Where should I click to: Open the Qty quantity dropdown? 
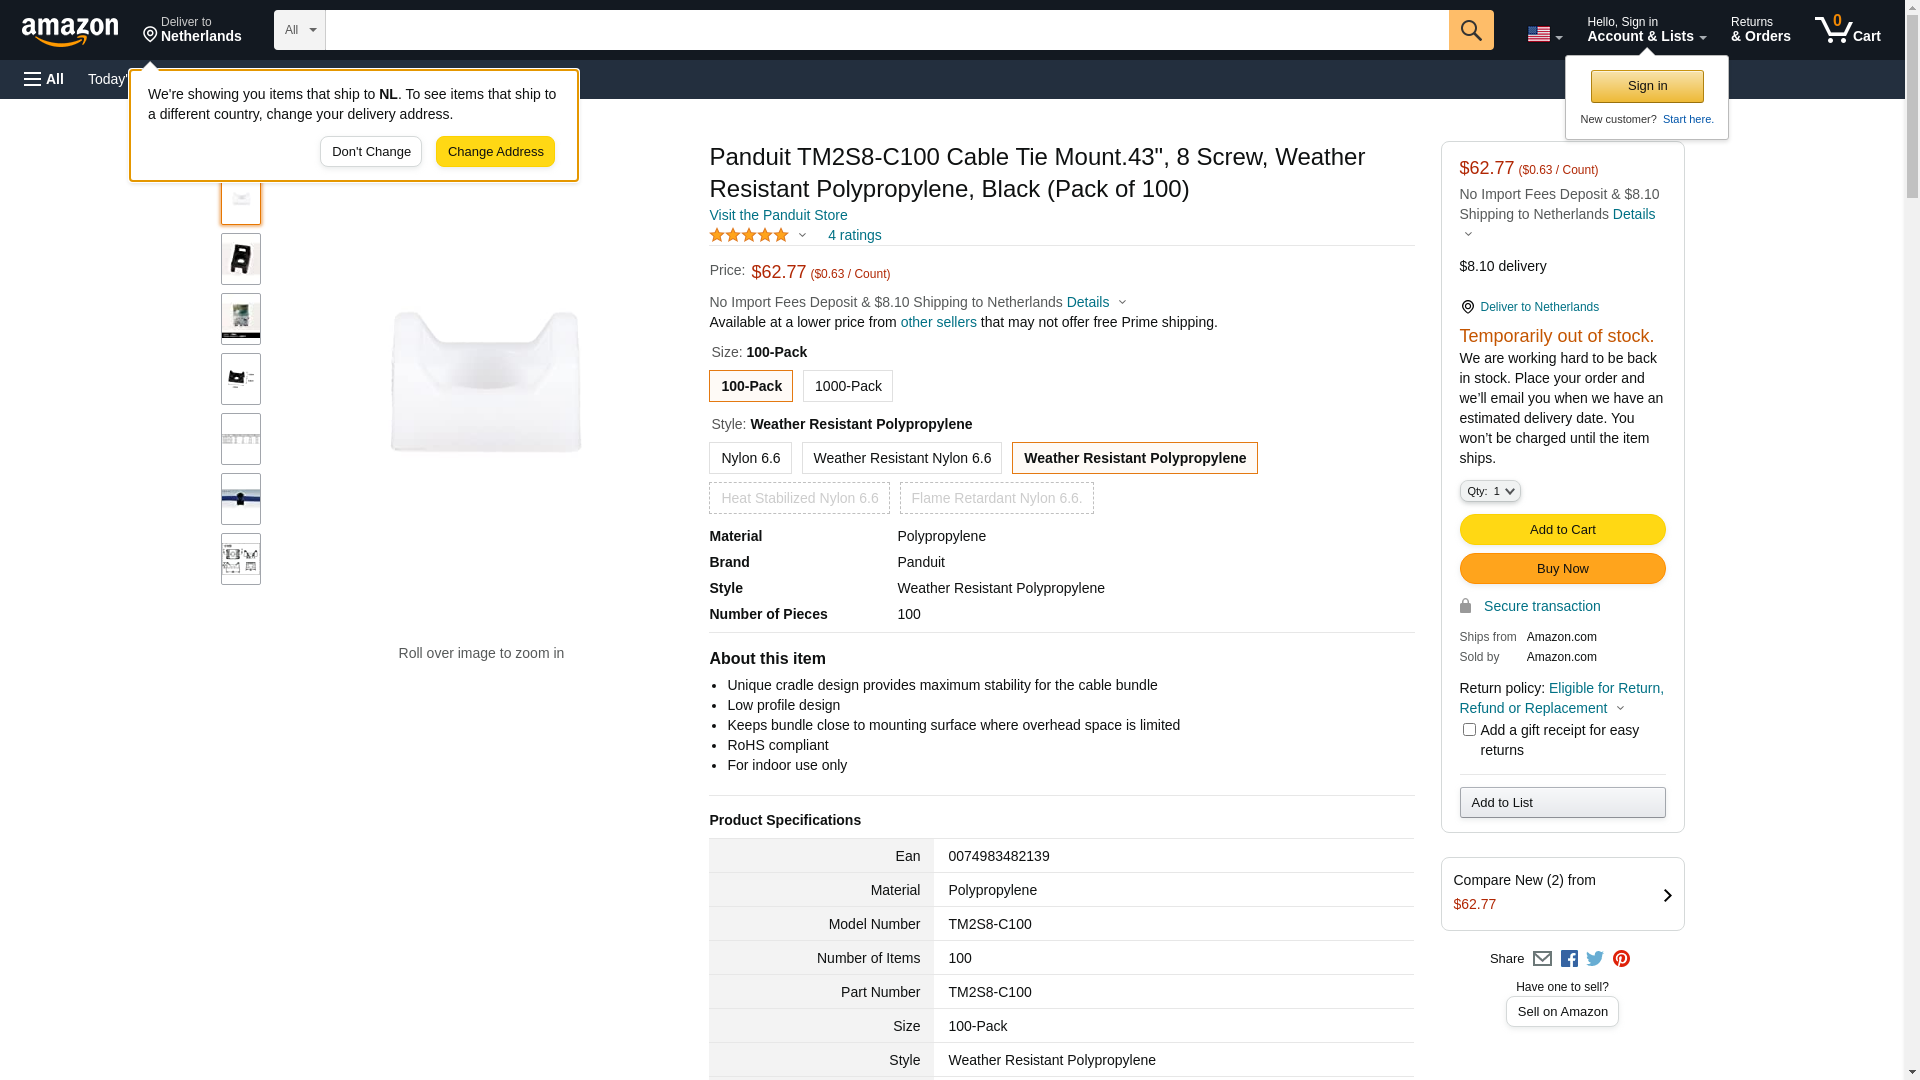1490,491
